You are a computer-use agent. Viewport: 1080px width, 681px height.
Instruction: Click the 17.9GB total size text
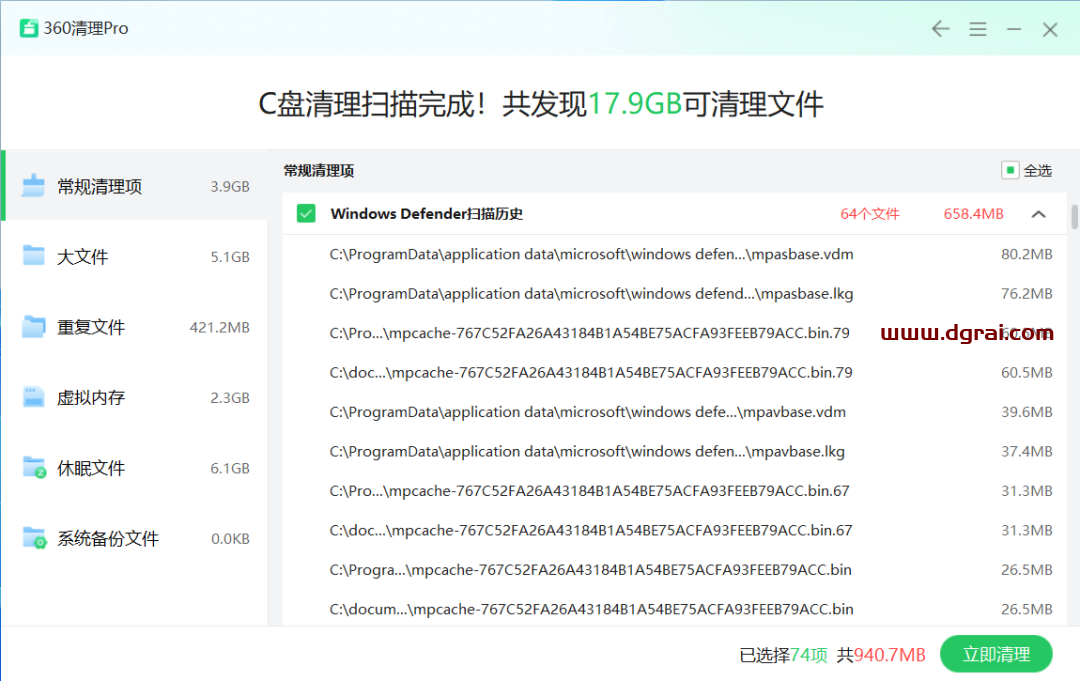pos(634,105)
